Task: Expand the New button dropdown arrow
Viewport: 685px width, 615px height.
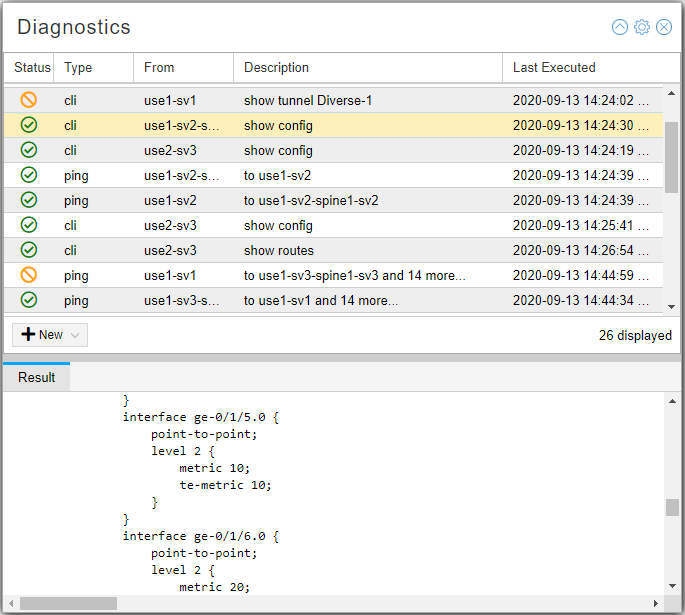Action: 76,335
